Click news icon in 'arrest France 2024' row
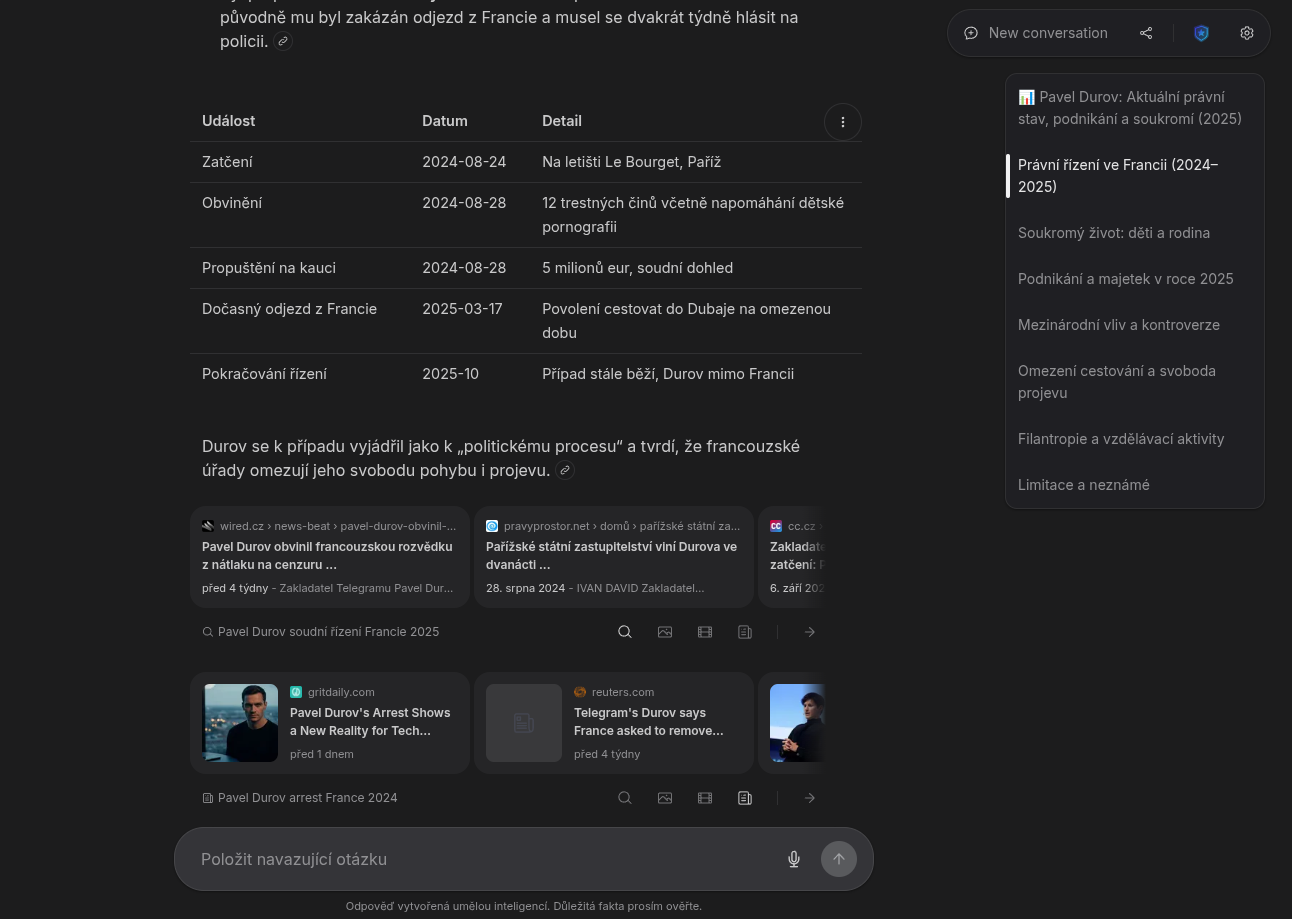 745,798
